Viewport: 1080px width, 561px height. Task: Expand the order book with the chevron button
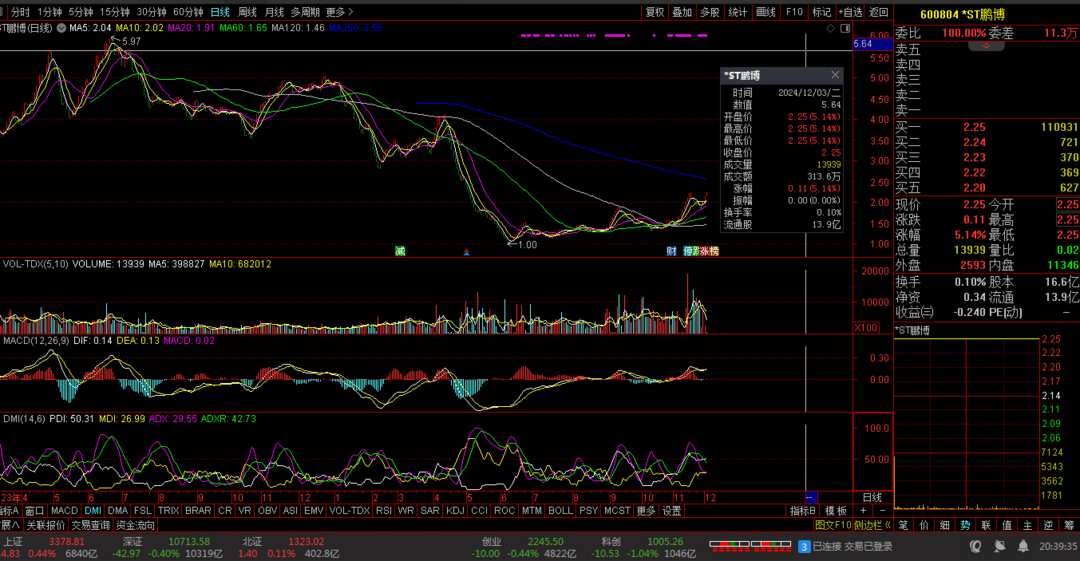pyautogui.click(x=986, y=46)
